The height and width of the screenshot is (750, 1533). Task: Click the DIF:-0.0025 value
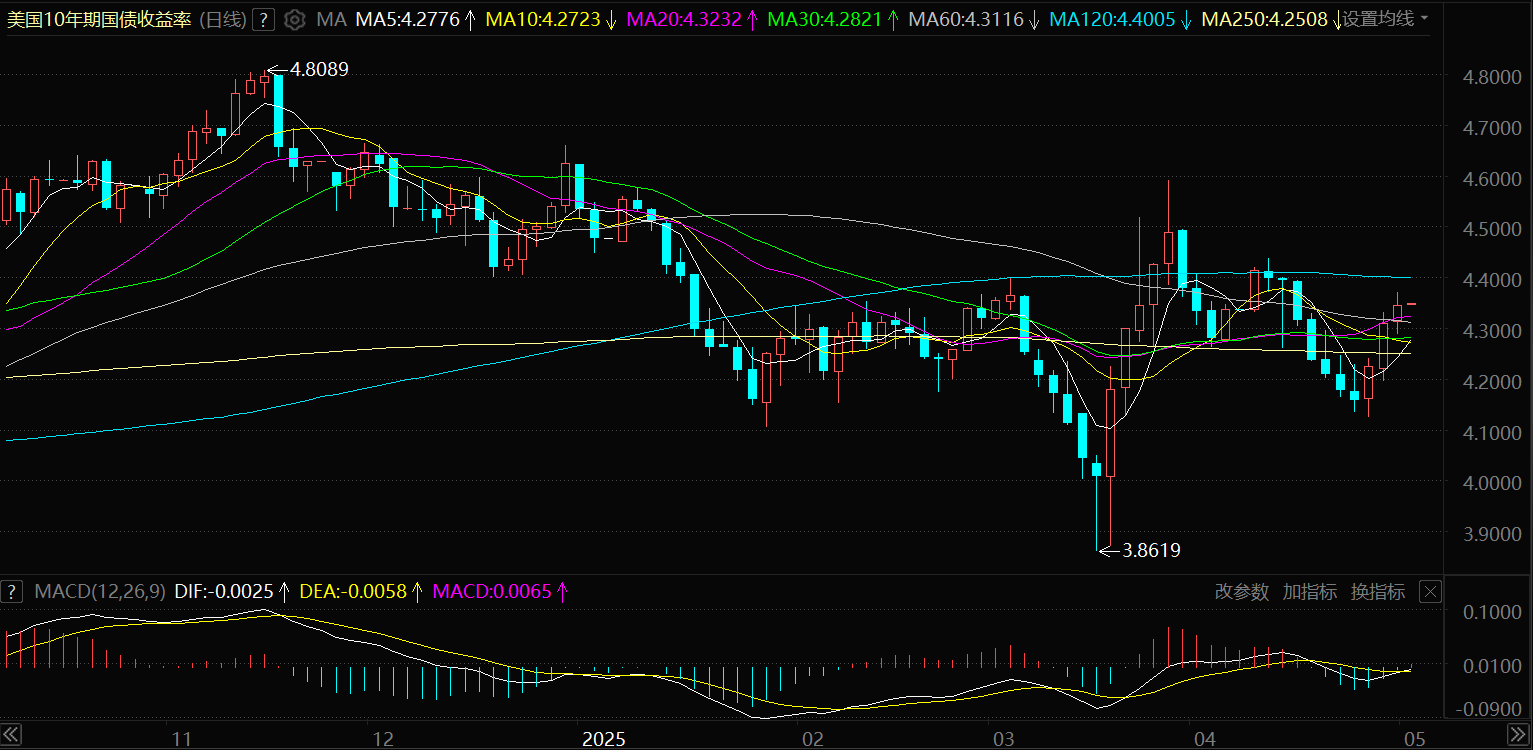(225, 591)
